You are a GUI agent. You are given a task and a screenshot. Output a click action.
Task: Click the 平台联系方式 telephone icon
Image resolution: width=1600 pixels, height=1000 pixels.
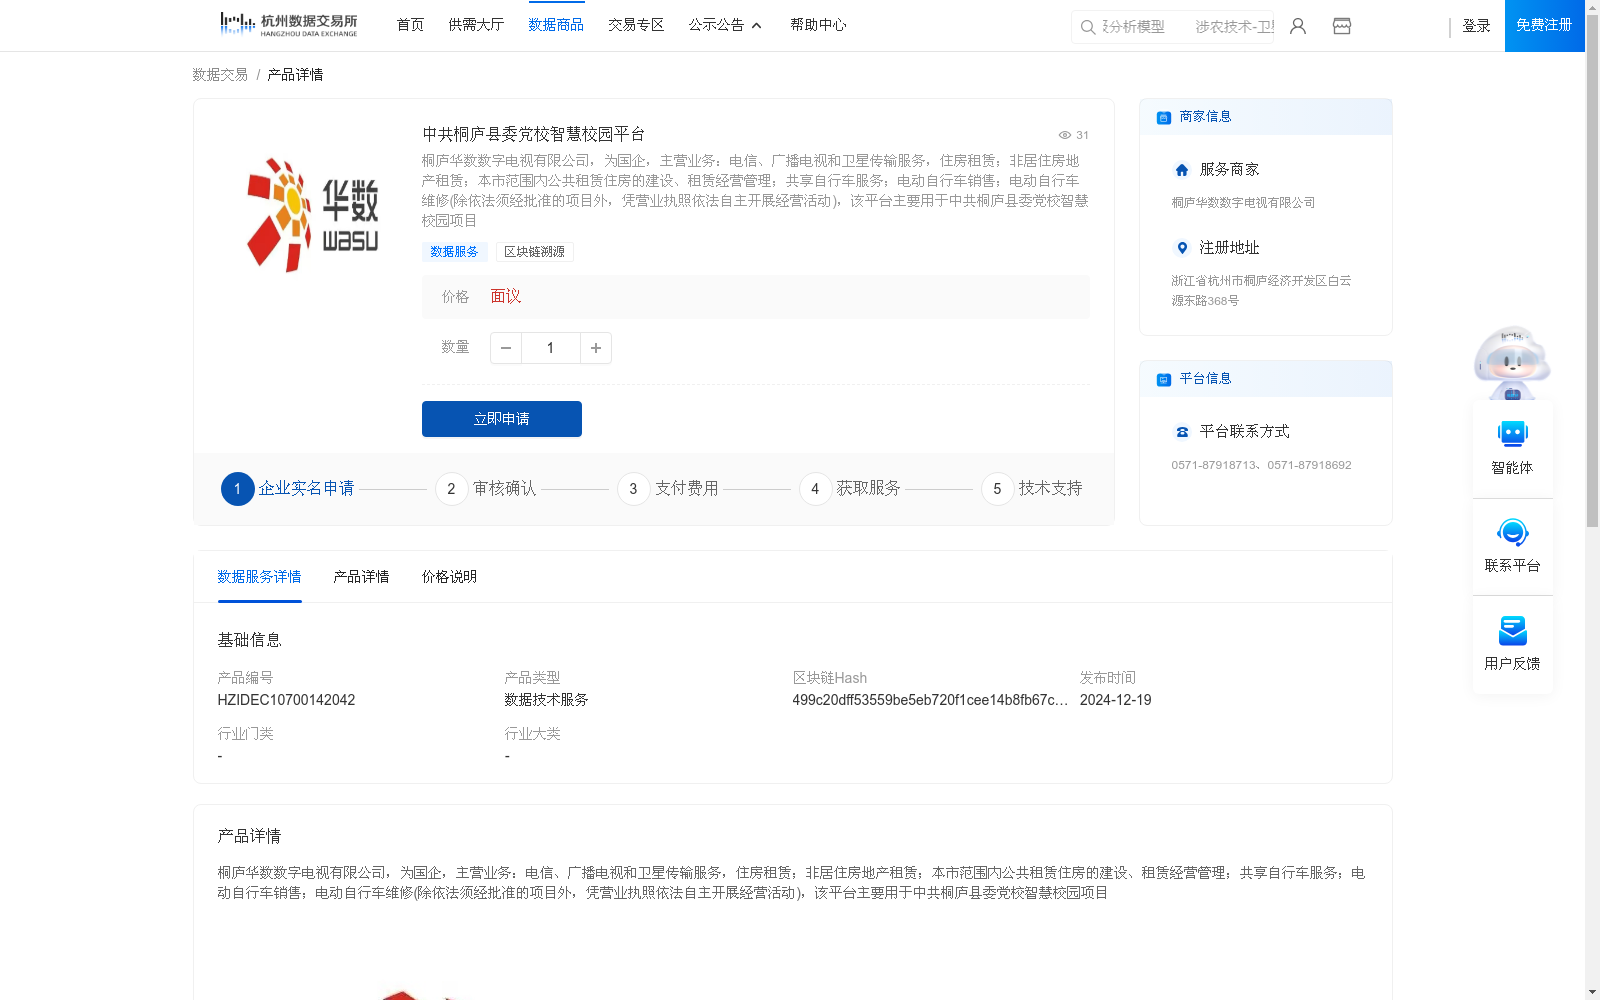[1182, 432]
